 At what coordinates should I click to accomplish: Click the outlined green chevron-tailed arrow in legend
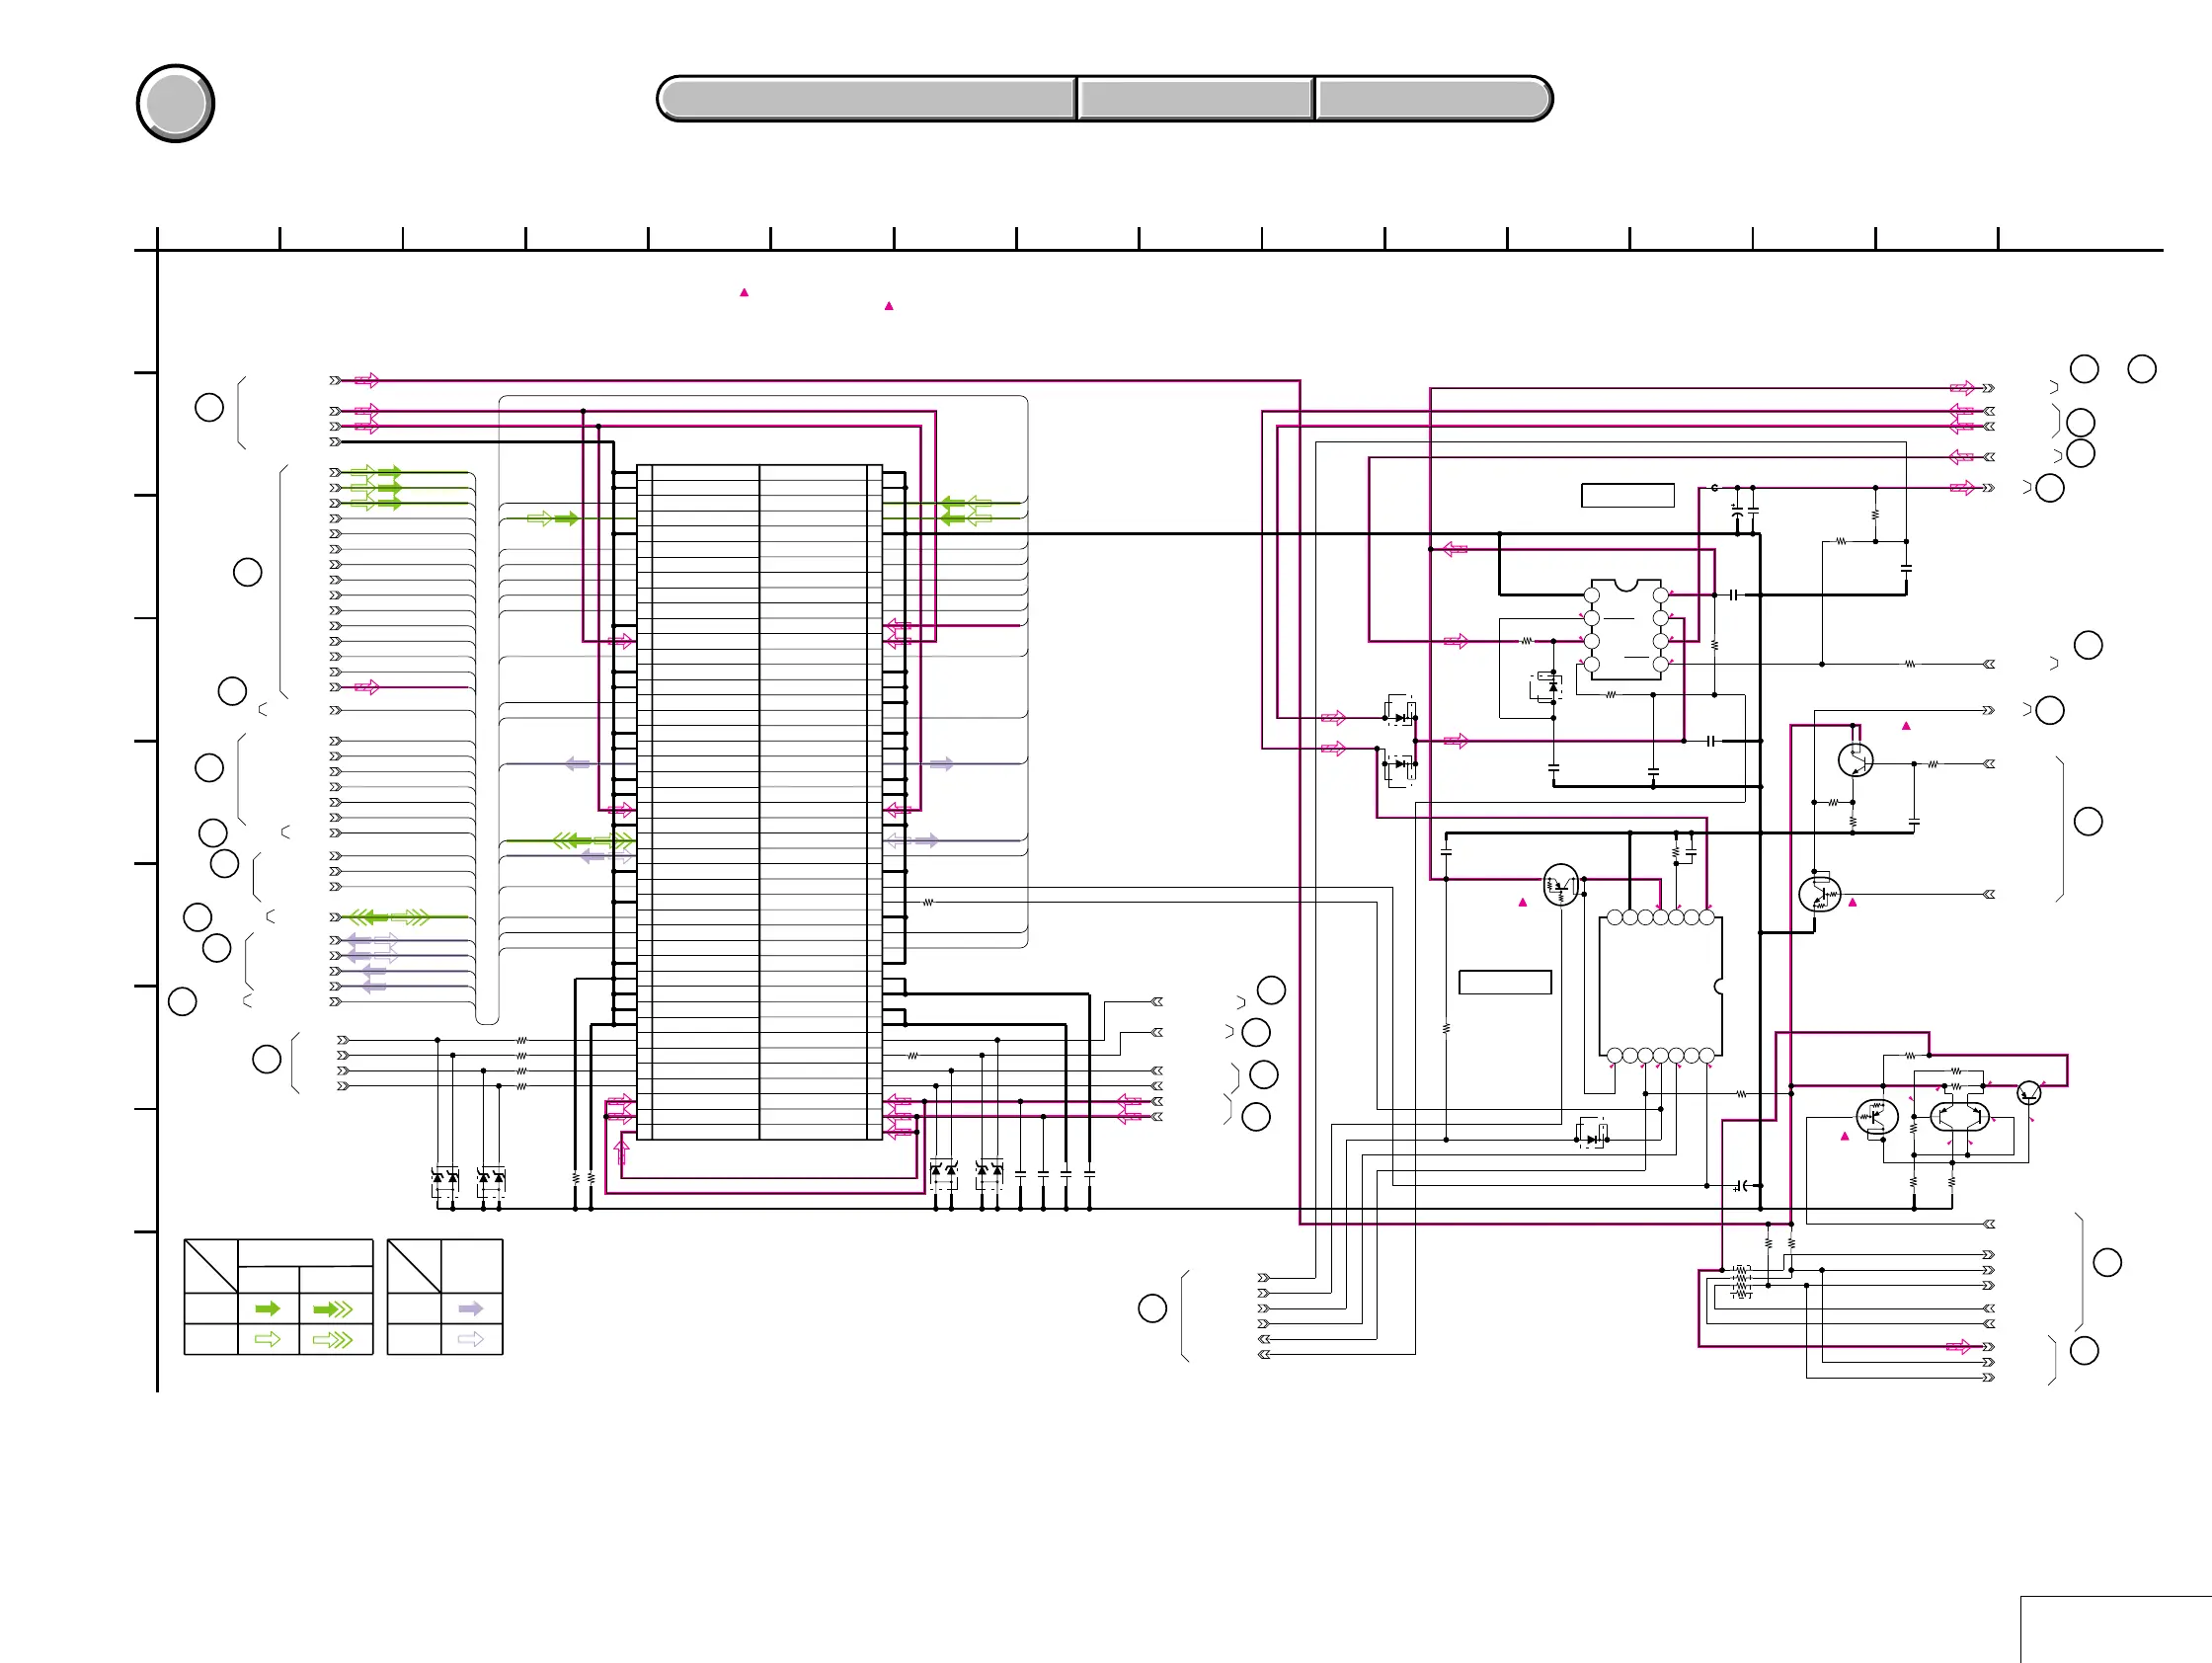333,1339
